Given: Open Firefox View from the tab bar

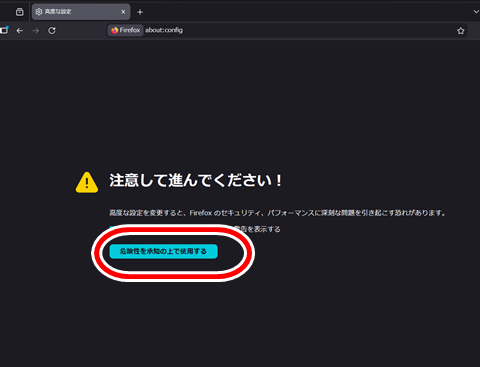Looking at the screenshot, I should click(20, 12).
